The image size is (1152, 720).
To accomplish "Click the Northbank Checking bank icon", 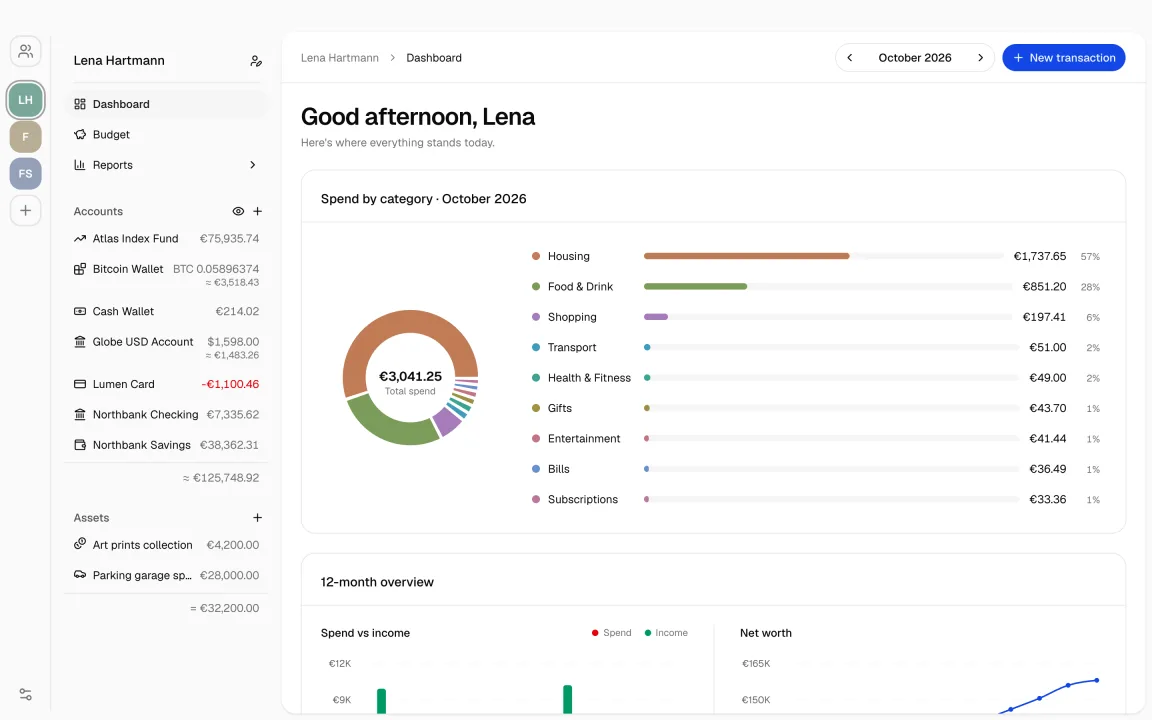I will click(x=80, y=414).
